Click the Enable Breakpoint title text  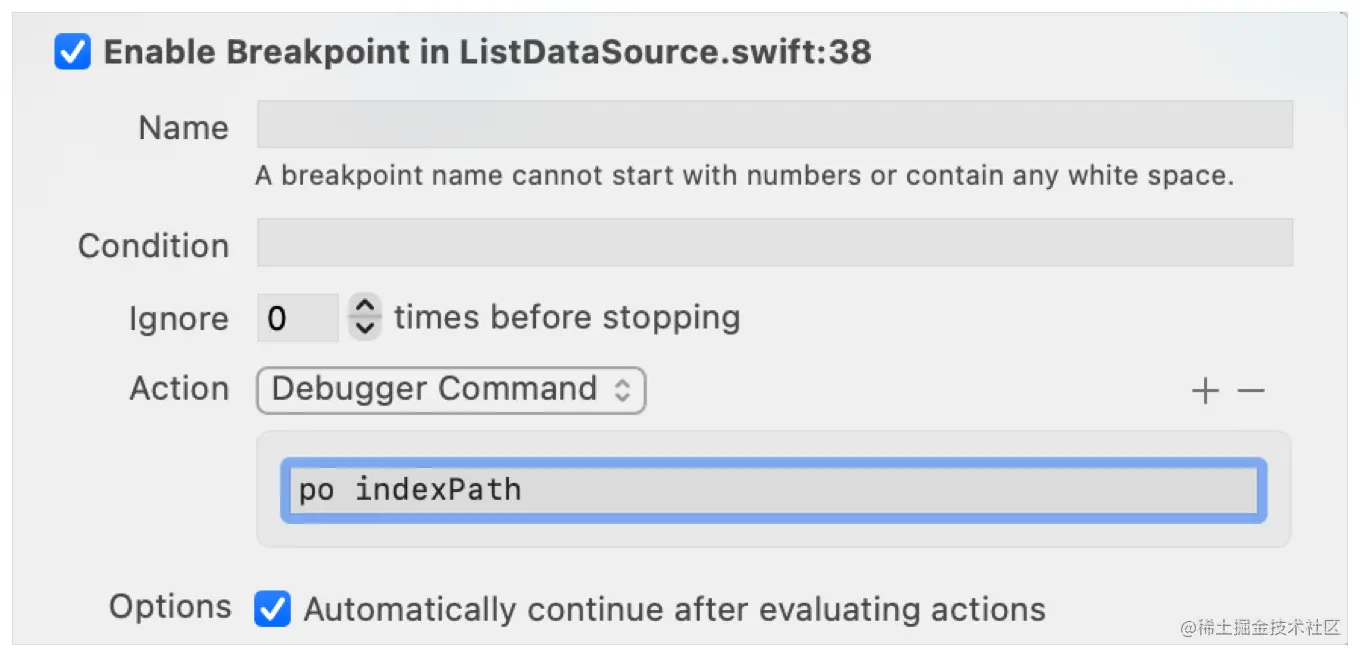[490, 51]
